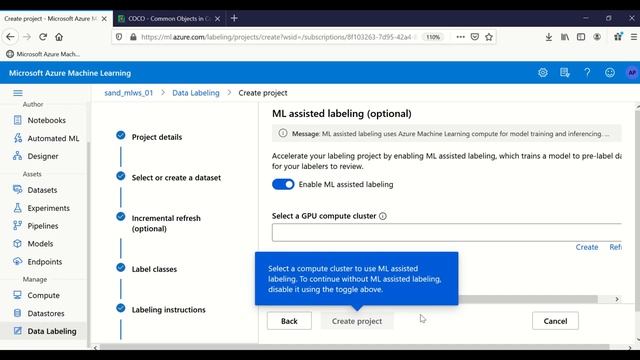The image size is (640, 360).
Task: Open the Experiments flask icon
Action: pyautogui.click(x=18, y=208)
